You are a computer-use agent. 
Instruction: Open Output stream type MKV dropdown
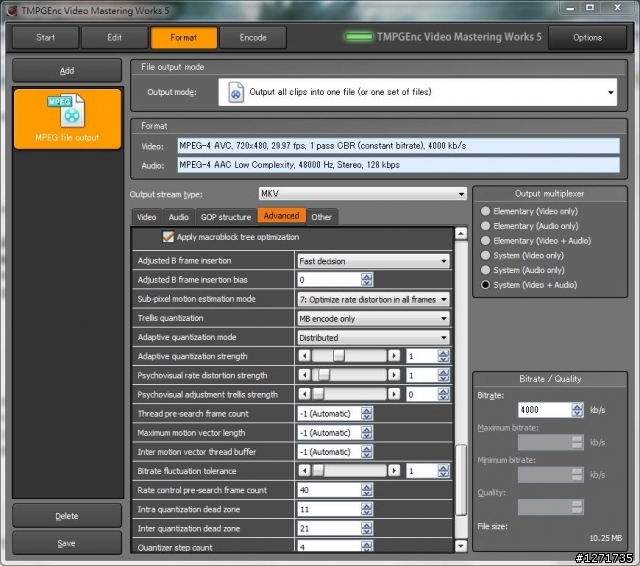[362, 193]
